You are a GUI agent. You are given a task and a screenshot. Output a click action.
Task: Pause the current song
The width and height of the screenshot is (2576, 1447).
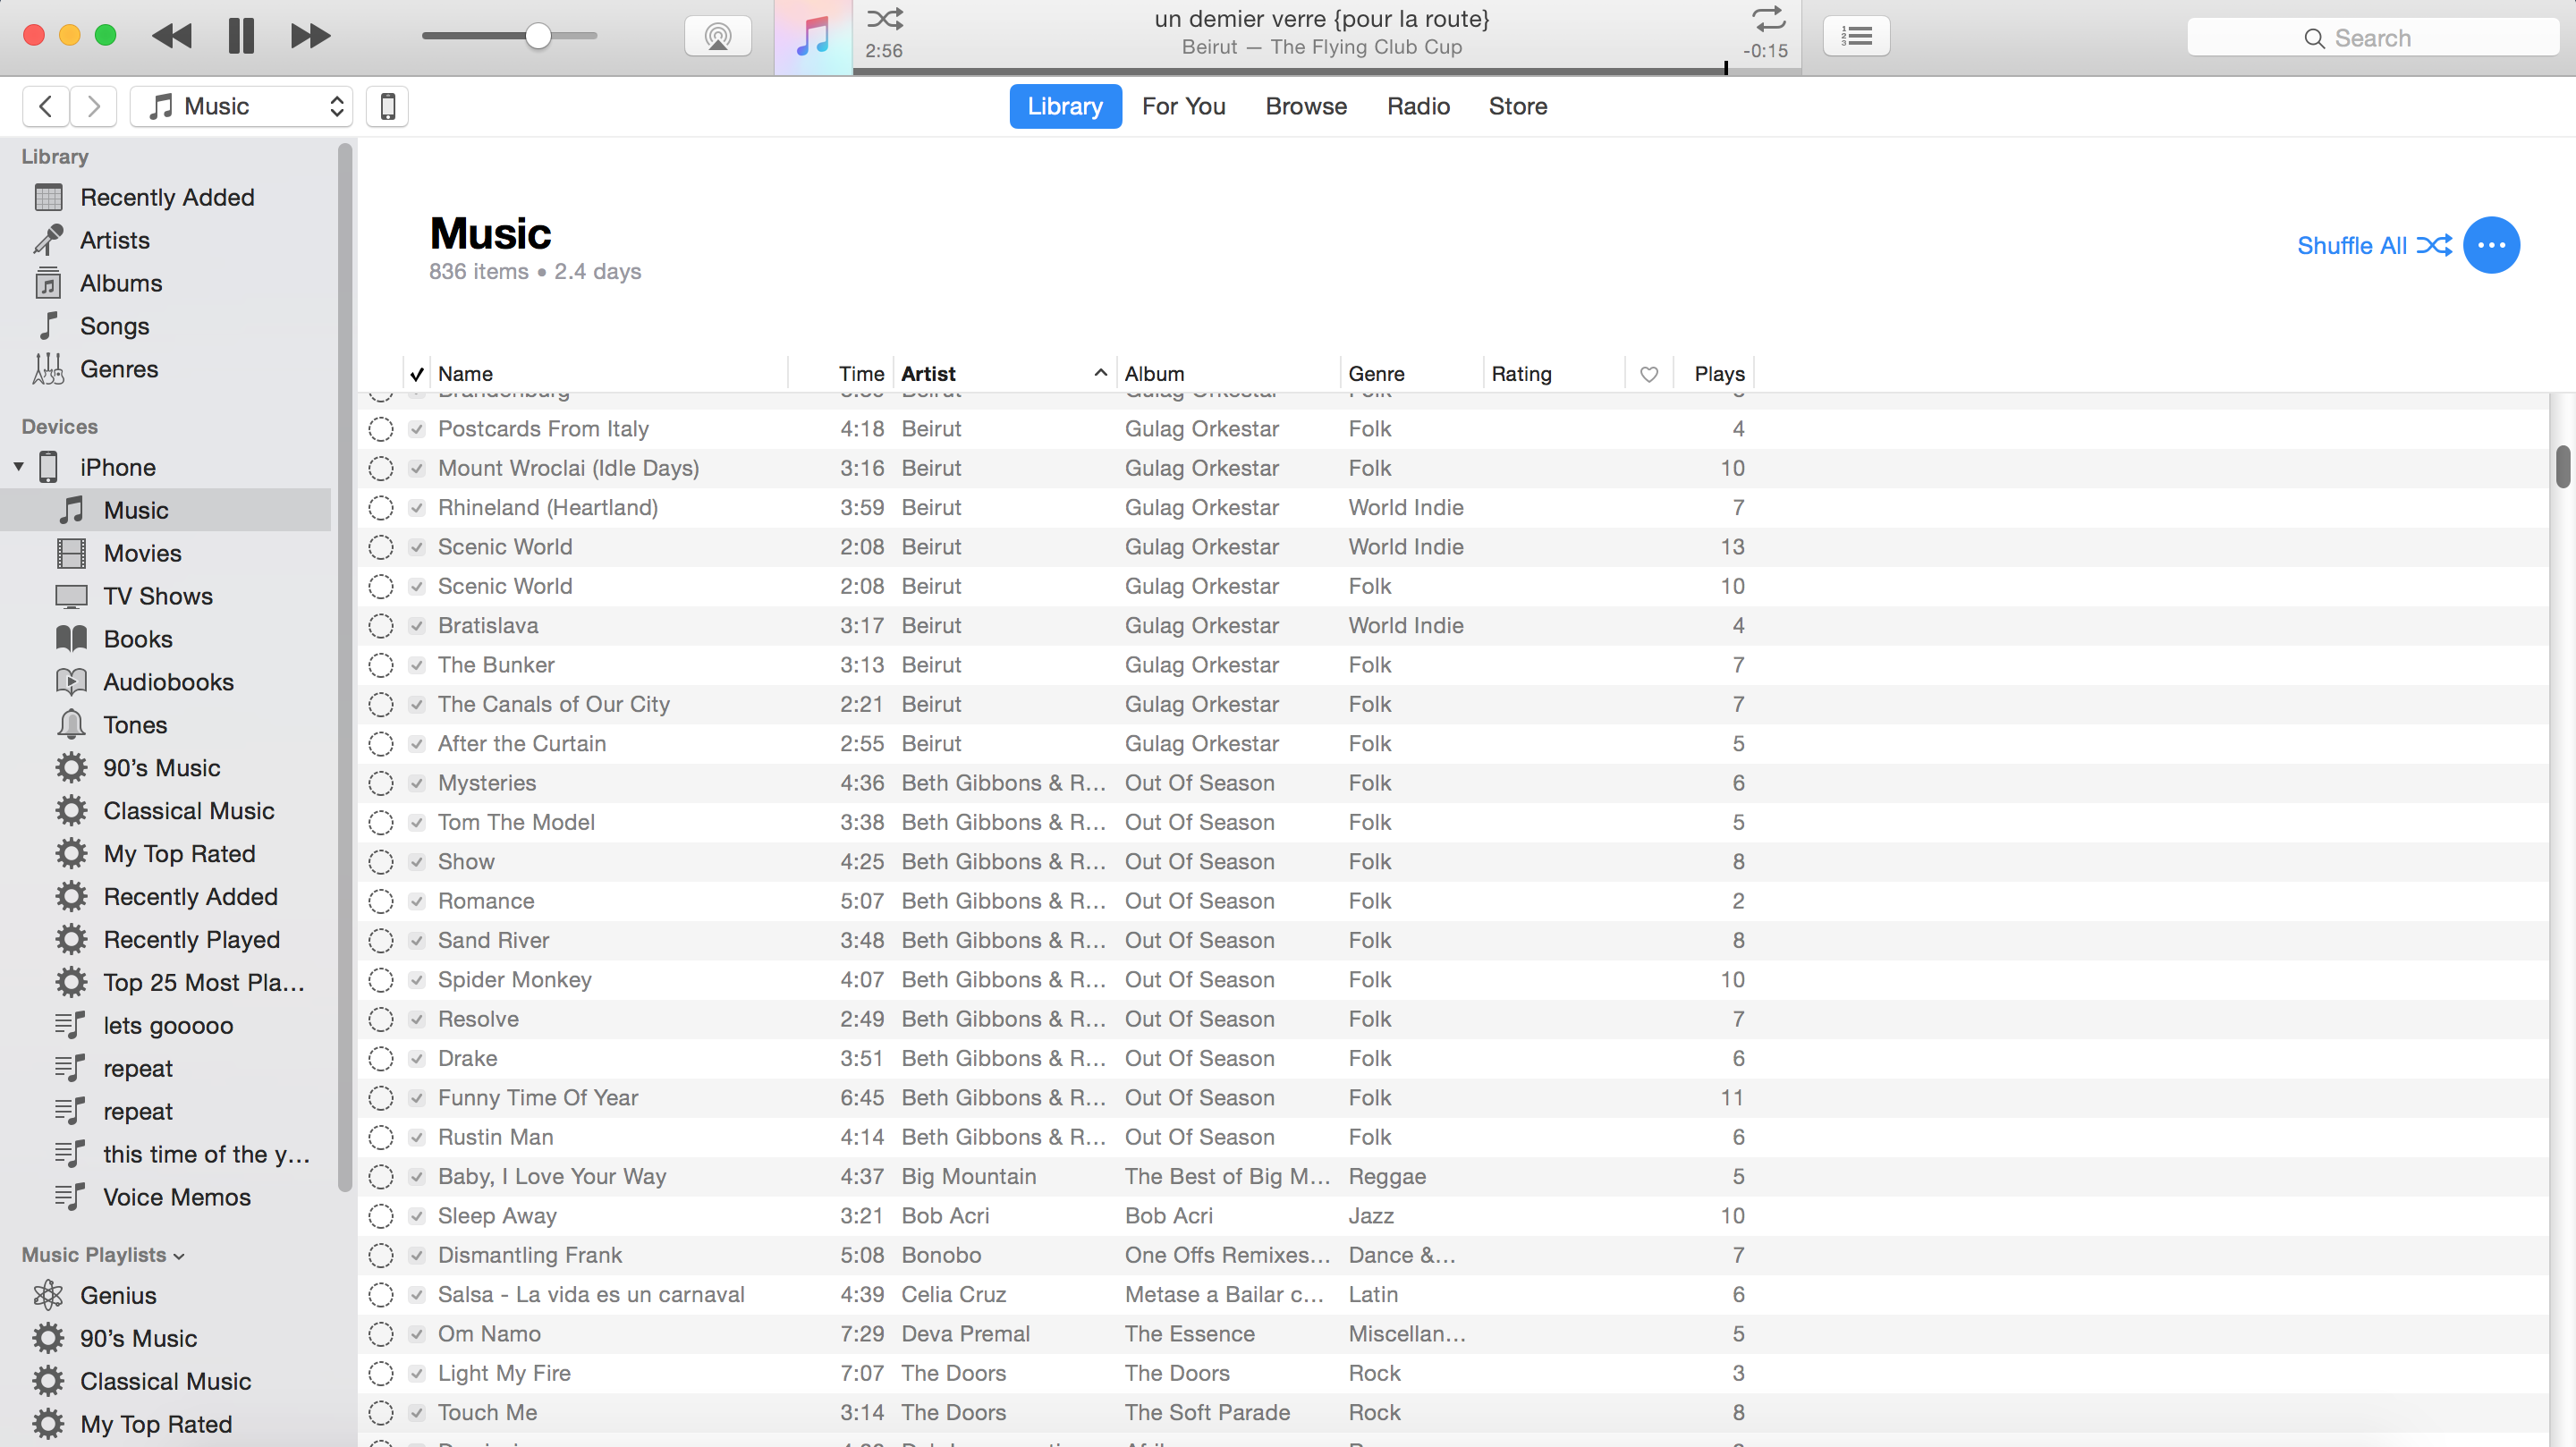point(241,37)
